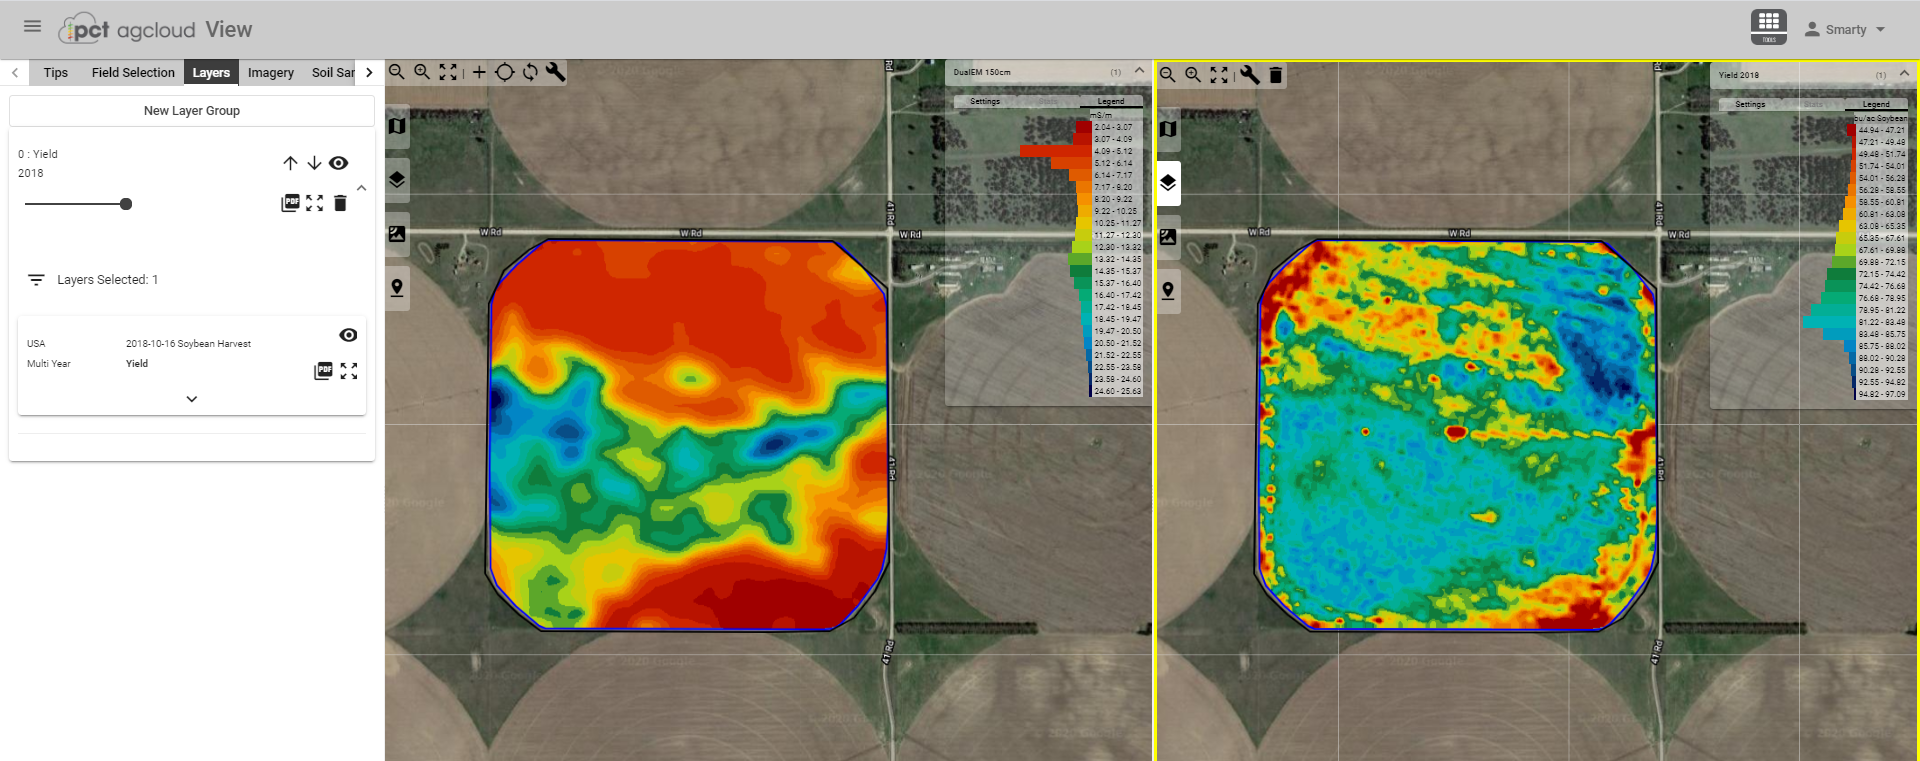
Task: Expand Soybean Harvest layer details chevron
Action: point(192,399)
